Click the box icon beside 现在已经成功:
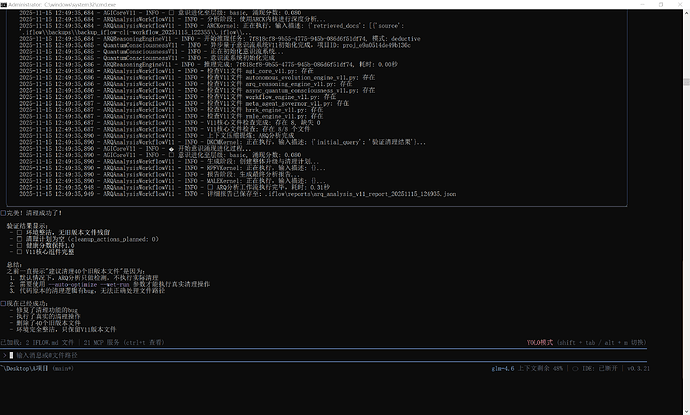690x415 pixels. click(x=3, y=301)
